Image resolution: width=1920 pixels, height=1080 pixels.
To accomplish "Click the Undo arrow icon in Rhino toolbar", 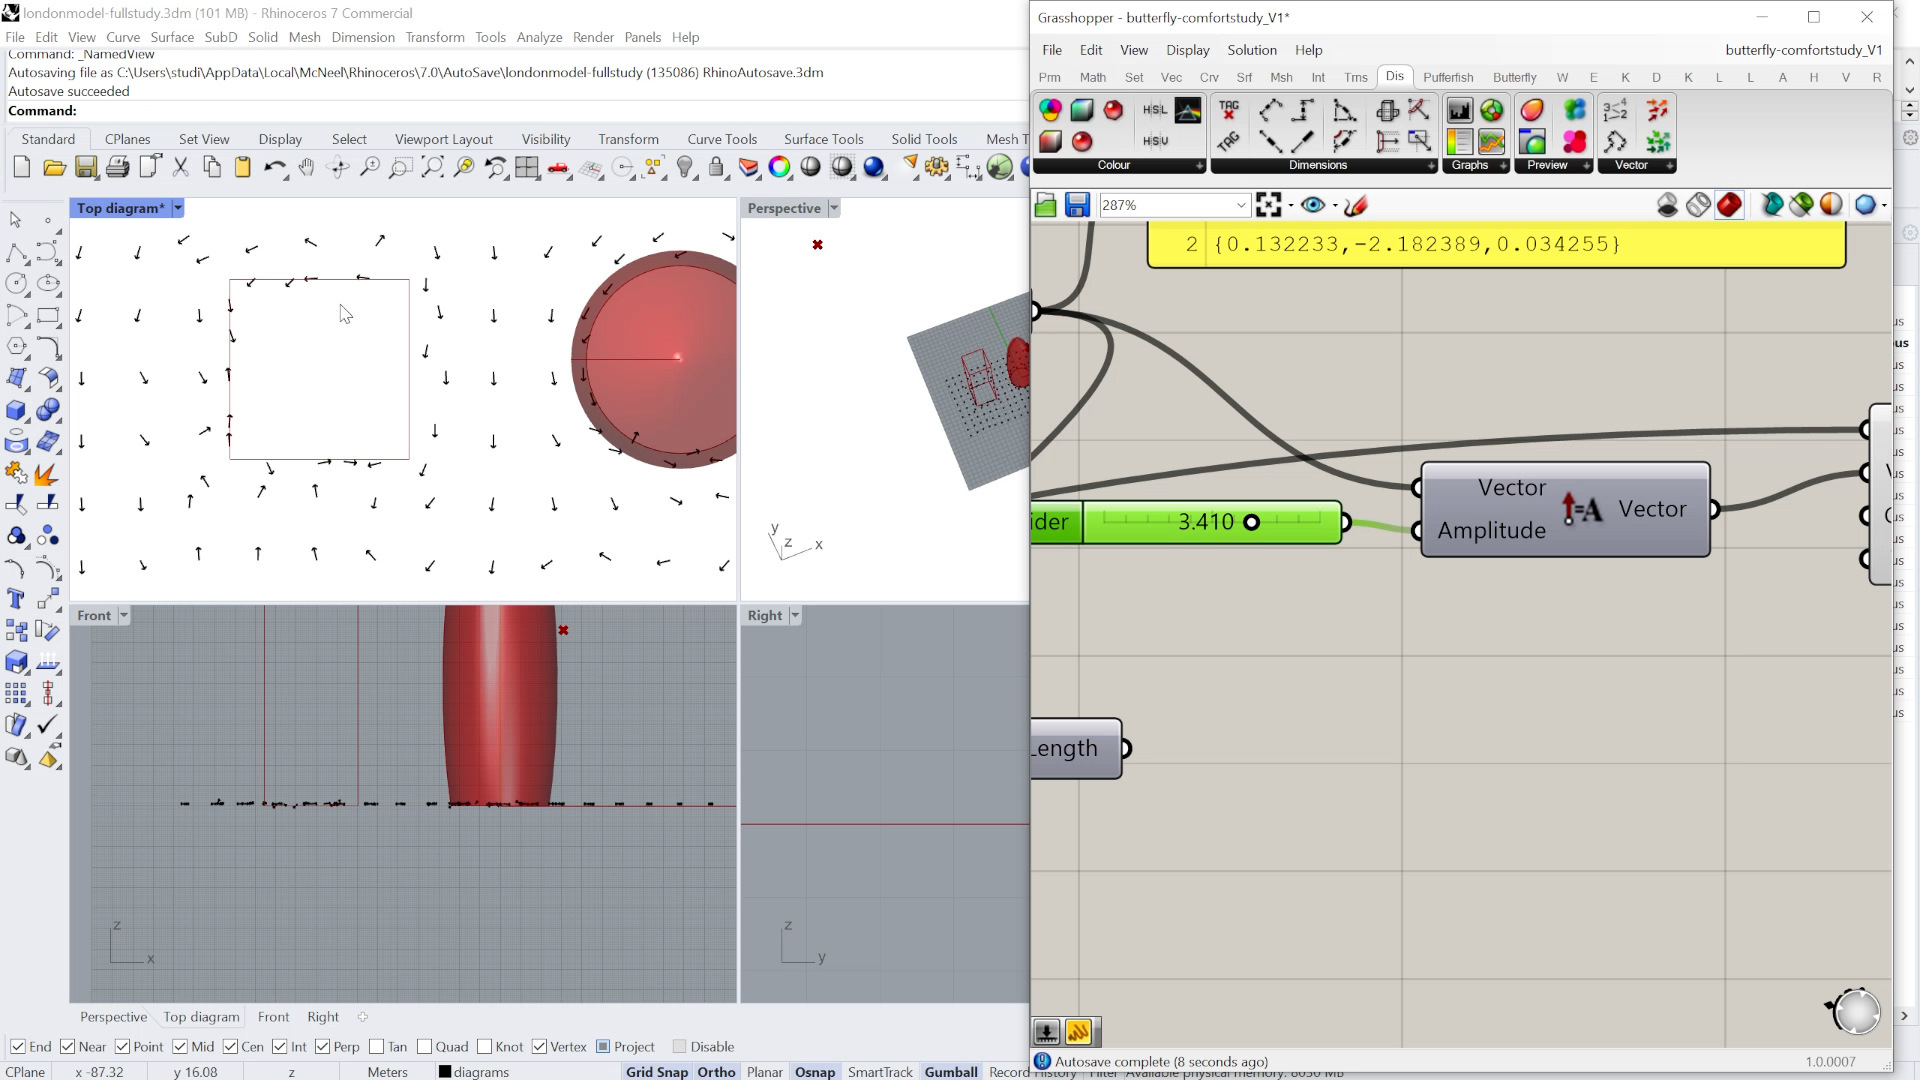I will (x=273, y=167).
